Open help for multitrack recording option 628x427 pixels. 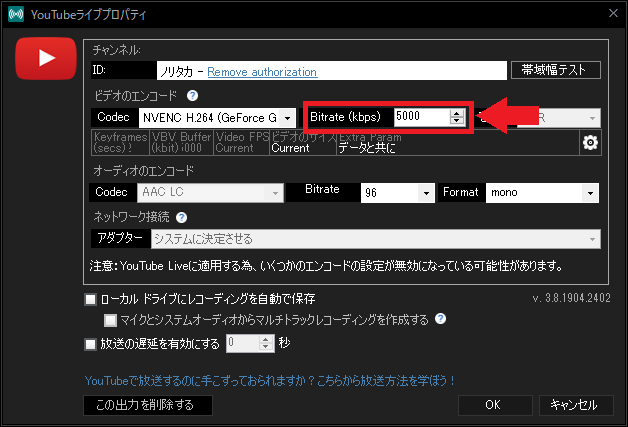(441, 319)
